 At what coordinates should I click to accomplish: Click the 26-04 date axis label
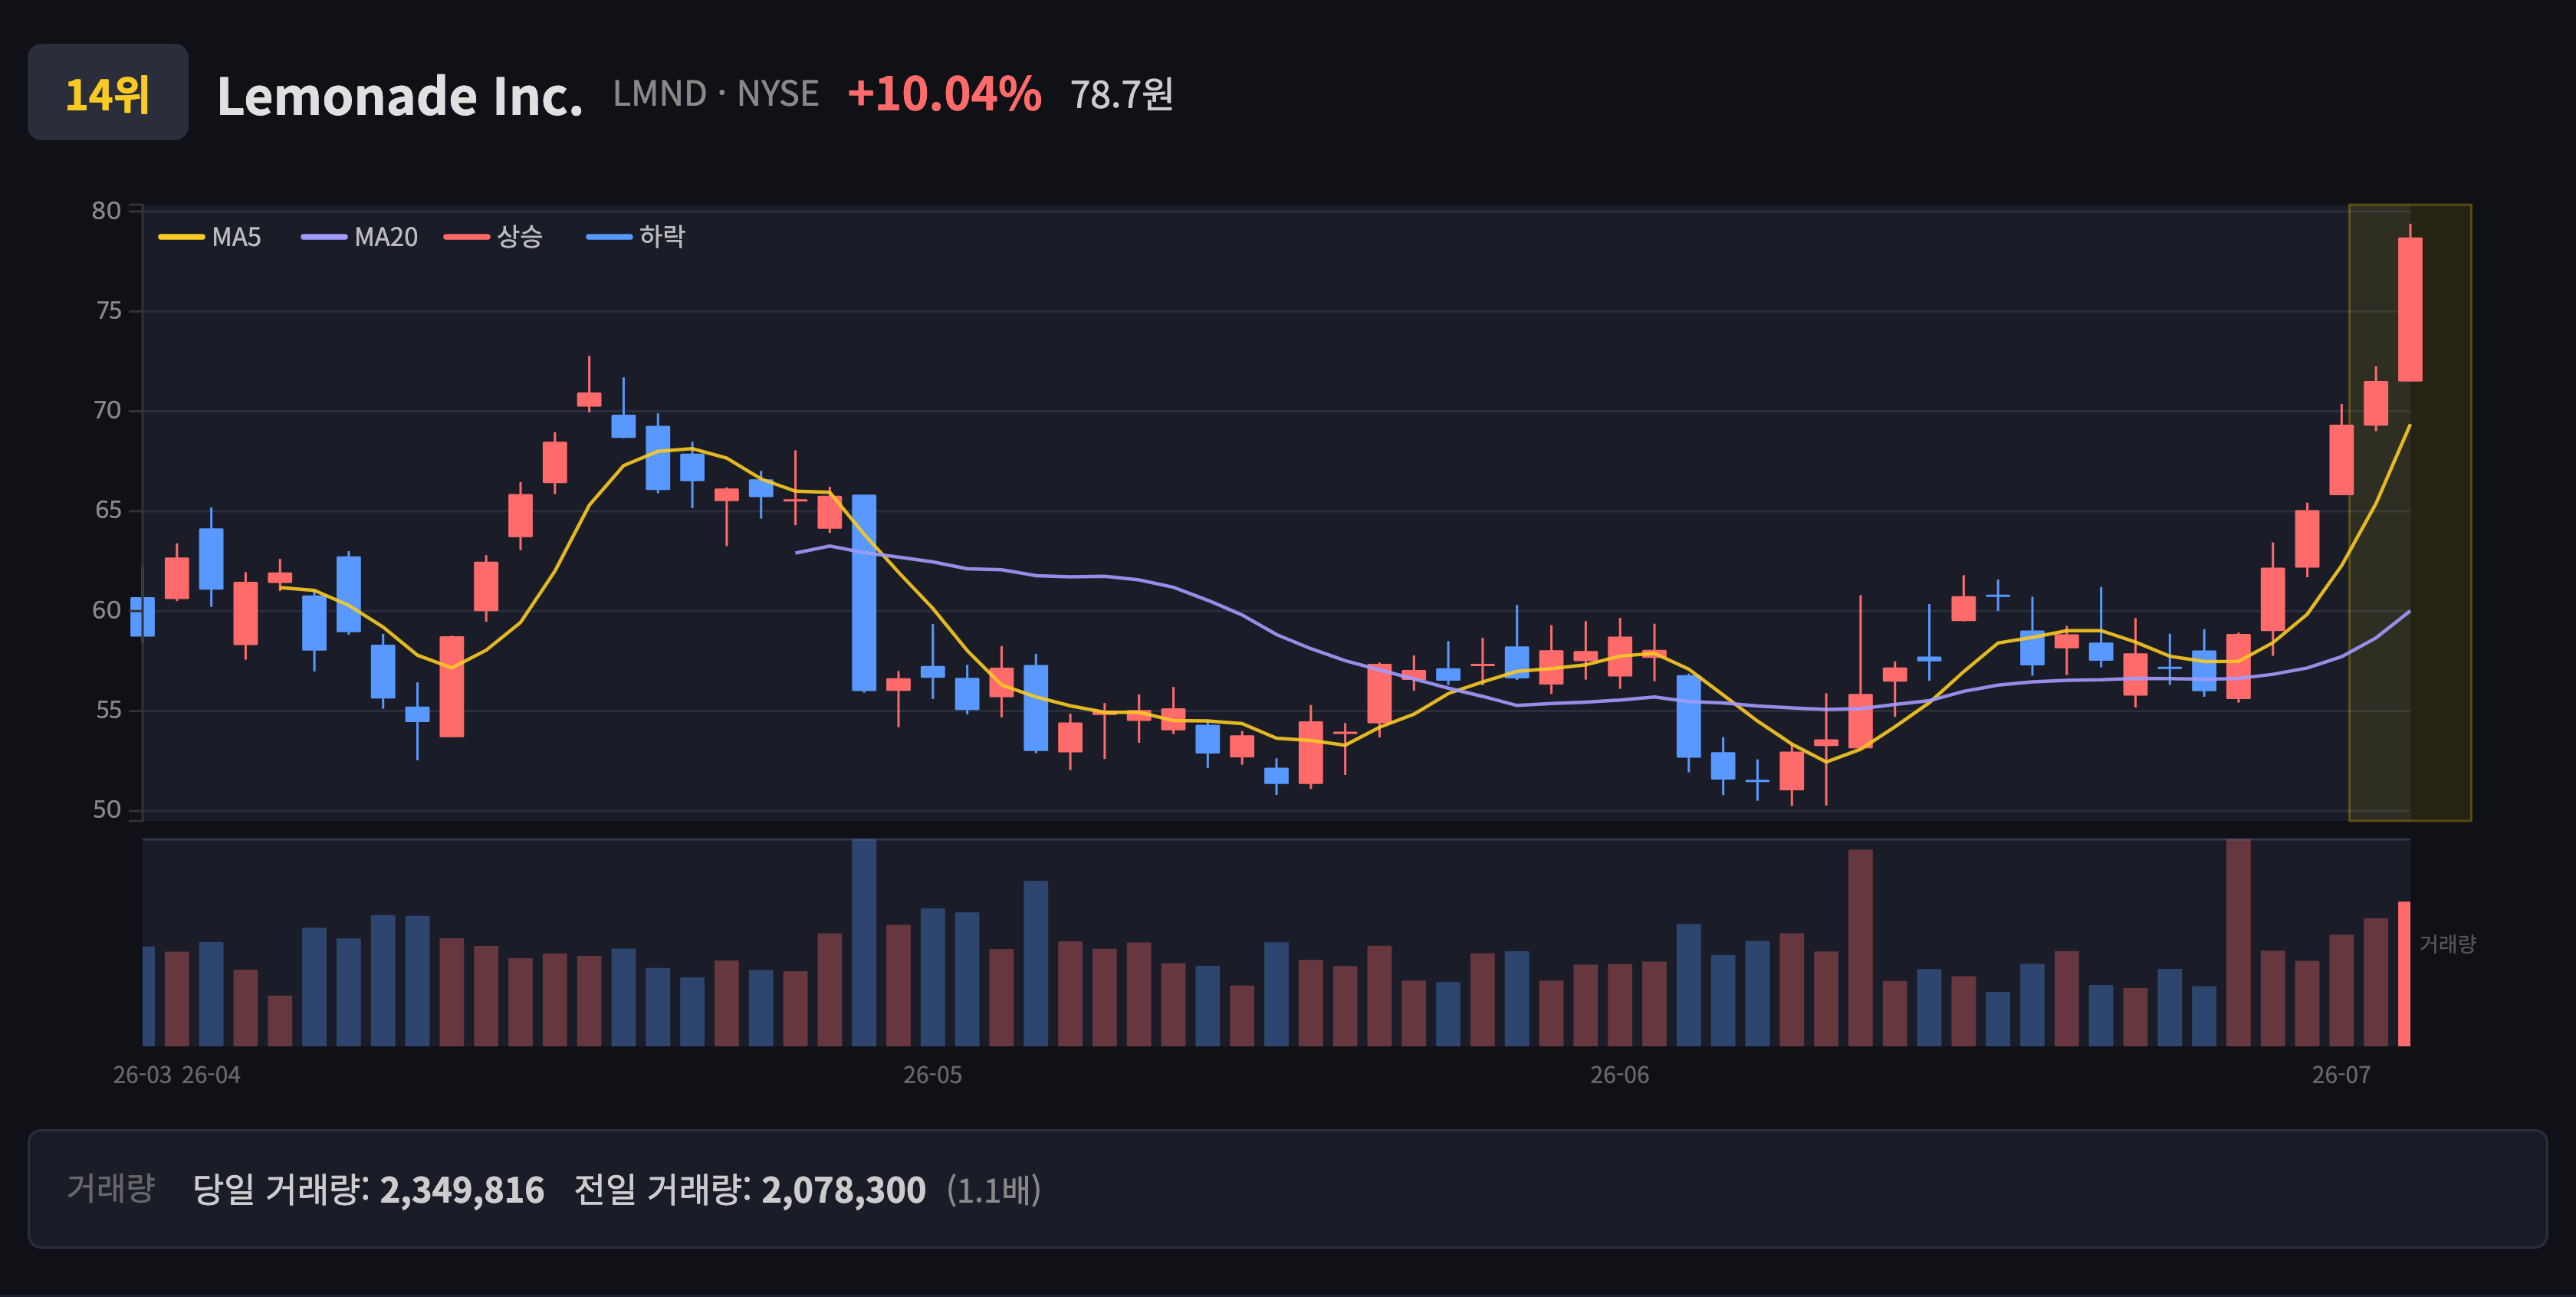[211, 1076]
